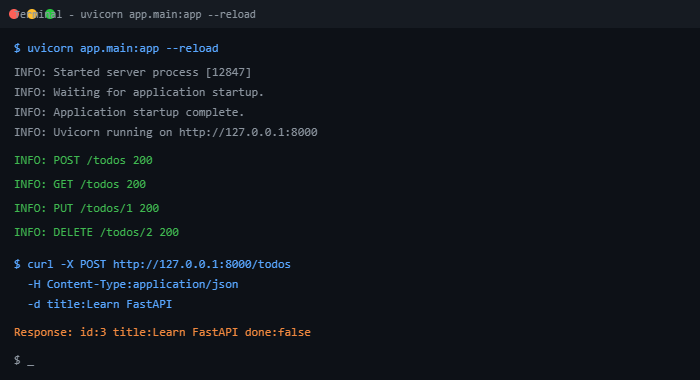700x380 pixels.
Task: Click the -H Content-Type:application/json line
Action: (133, 284)
